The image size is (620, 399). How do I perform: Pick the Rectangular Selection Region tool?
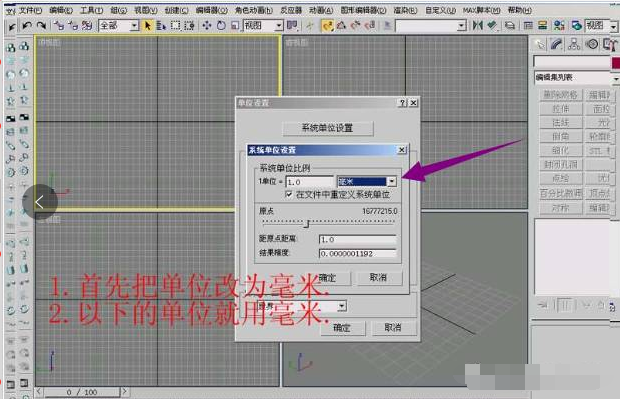coord(175,26)
